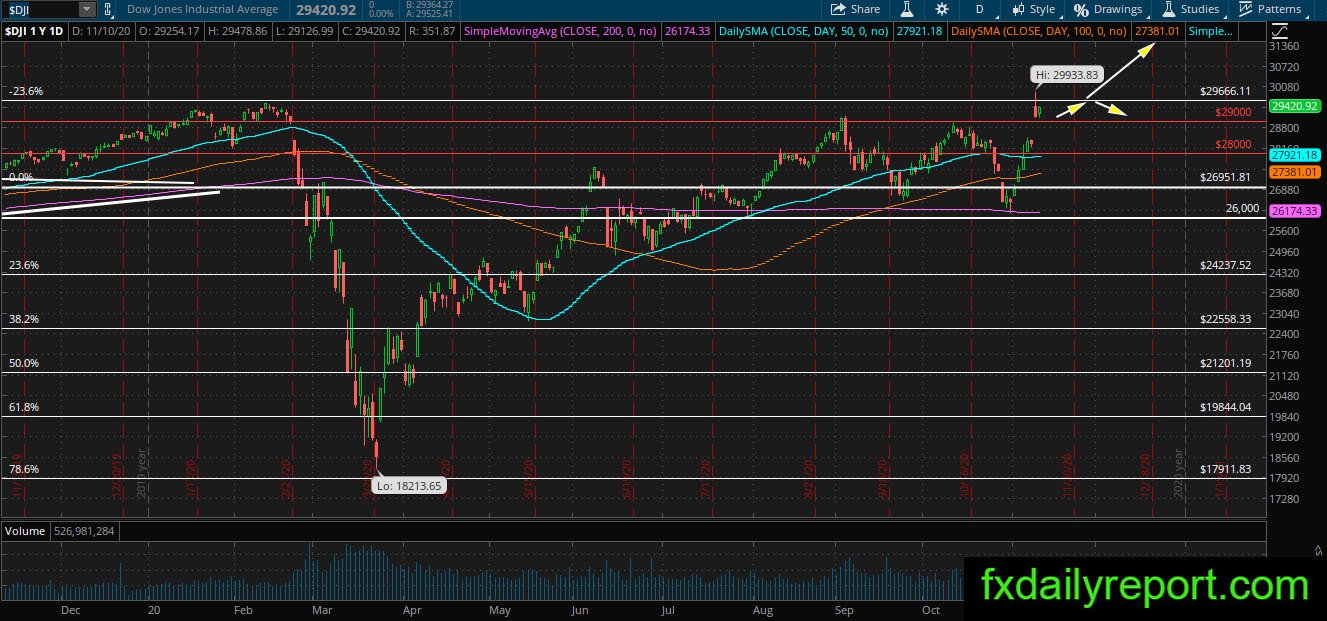Click the Hi: 29933.83 bubble
The width and height of the screenshot is (1327, 621).
tap(1067, 74)
